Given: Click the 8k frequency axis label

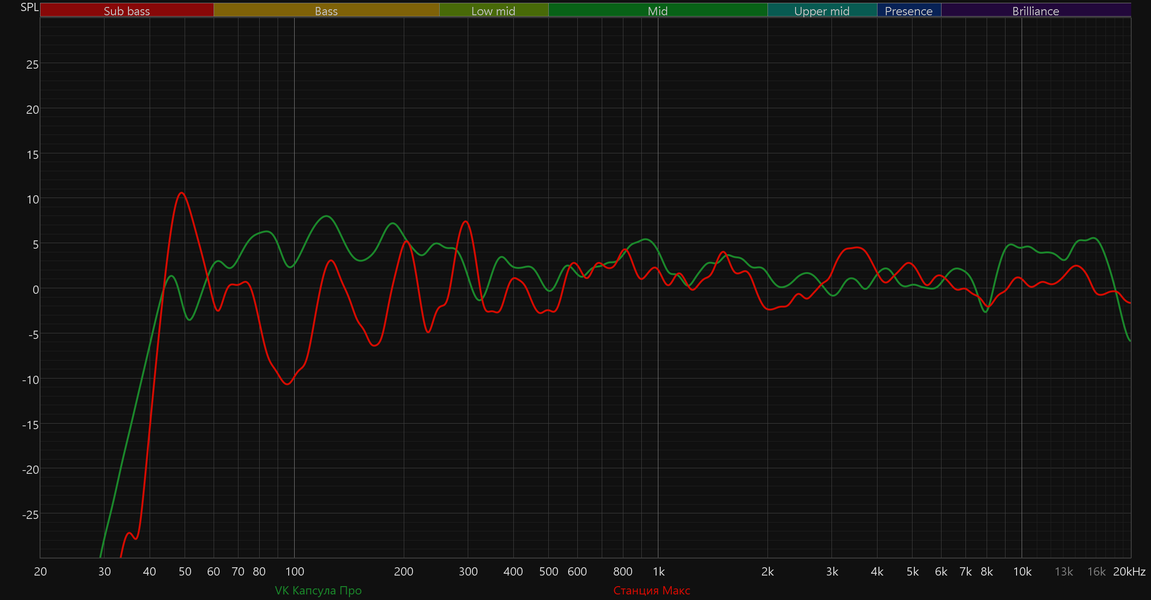Looking at the screenshot, I should click(x=987, y=572).
